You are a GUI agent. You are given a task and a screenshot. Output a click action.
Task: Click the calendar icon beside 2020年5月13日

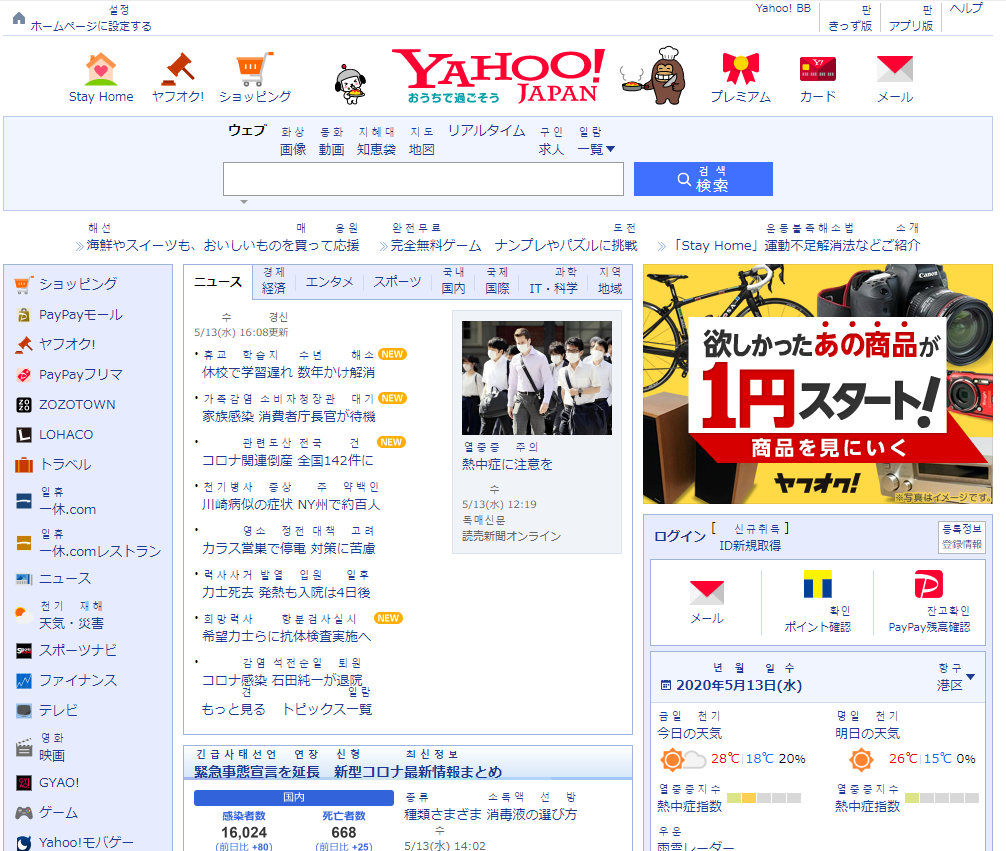coord(666,685)
